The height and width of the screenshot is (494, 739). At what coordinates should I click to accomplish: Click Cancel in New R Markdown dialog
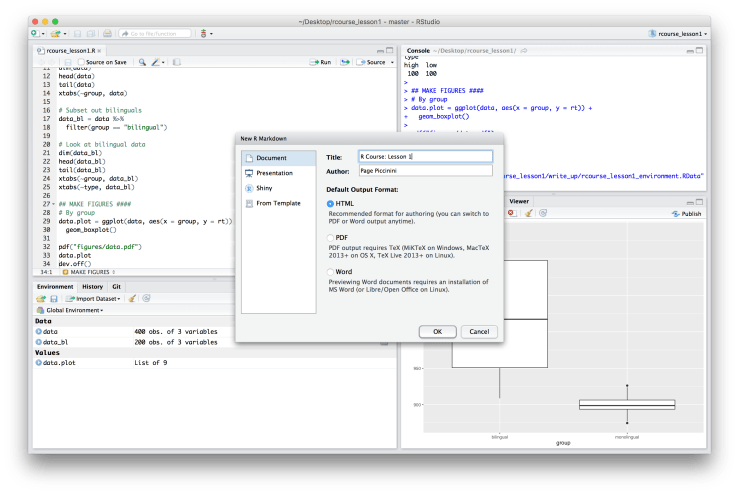pos(479,331)
